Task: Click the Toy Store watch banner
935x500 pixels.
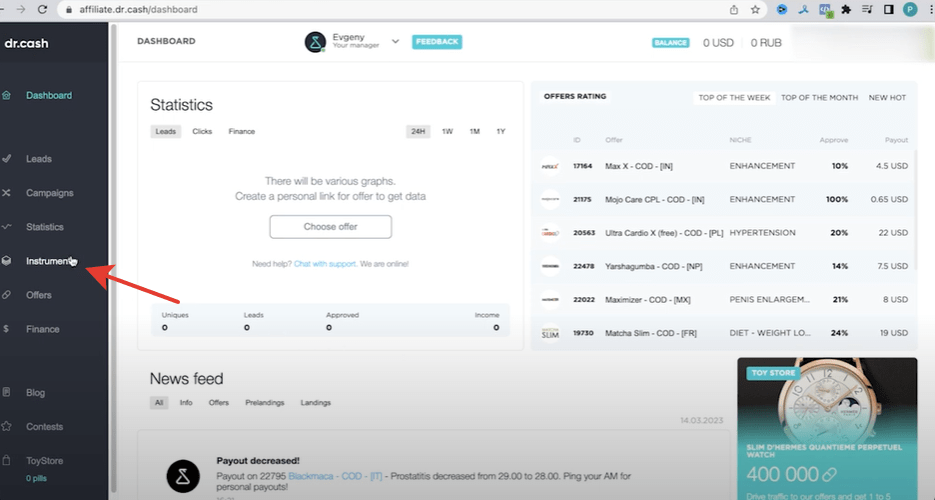Action: pyautogui.click(x=827, y=428)
